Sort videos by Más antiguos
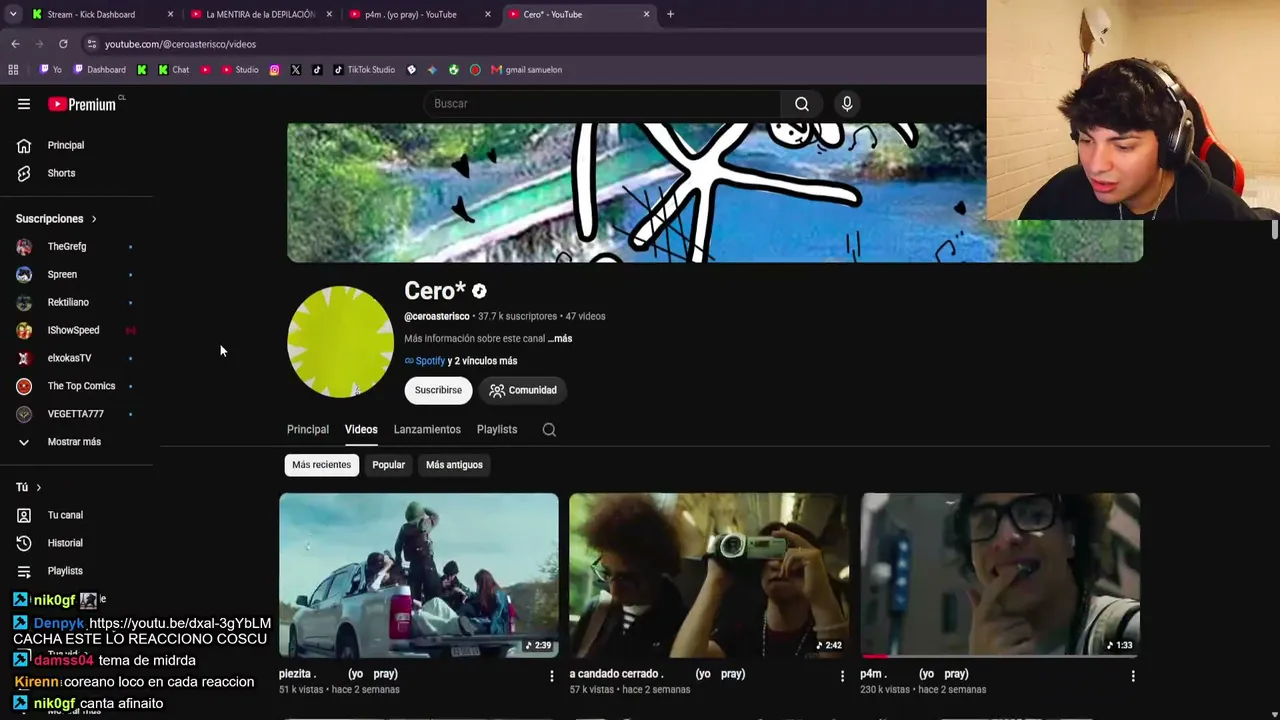Viewport: 1280px width, 720px height. tap(454, 465)
